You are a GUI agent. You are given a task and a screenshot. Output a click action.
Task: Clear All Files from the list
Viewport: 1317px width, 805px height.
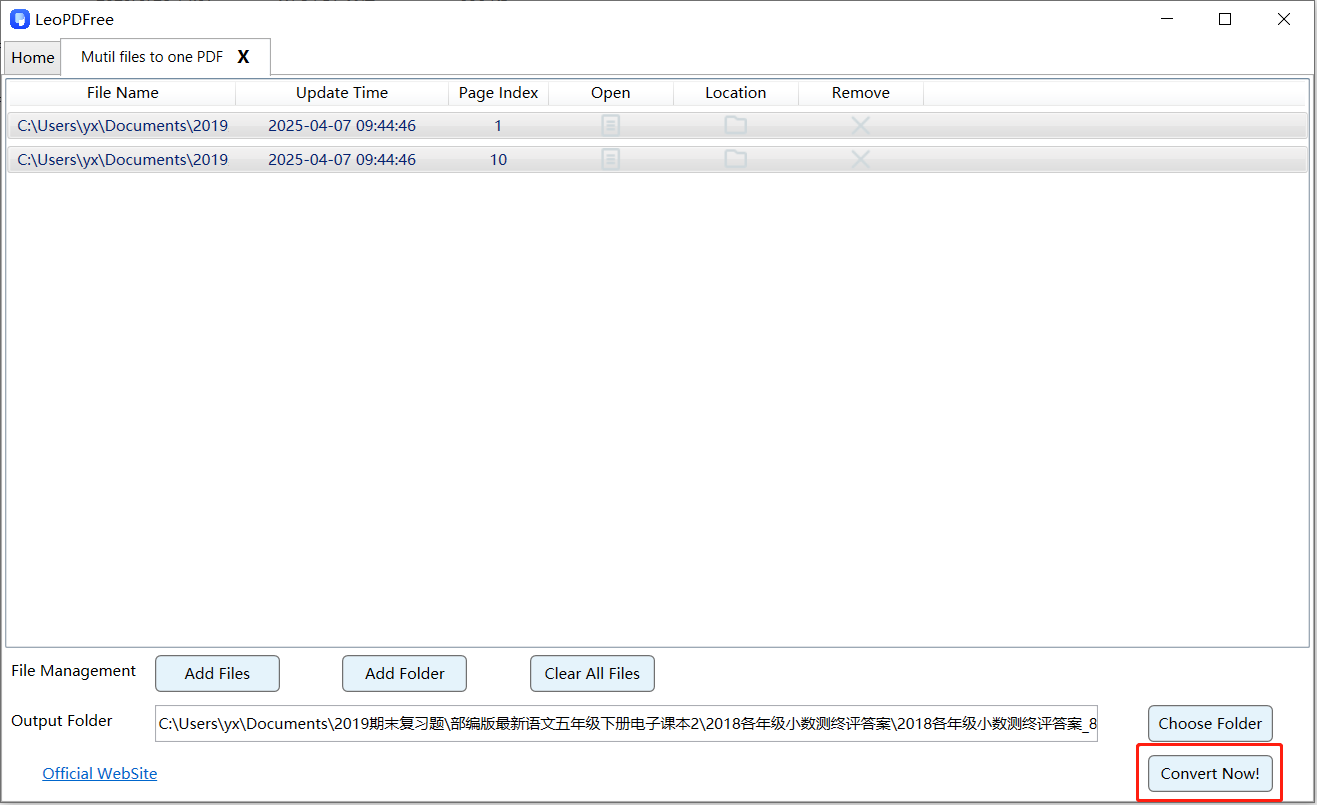[592, 673]
